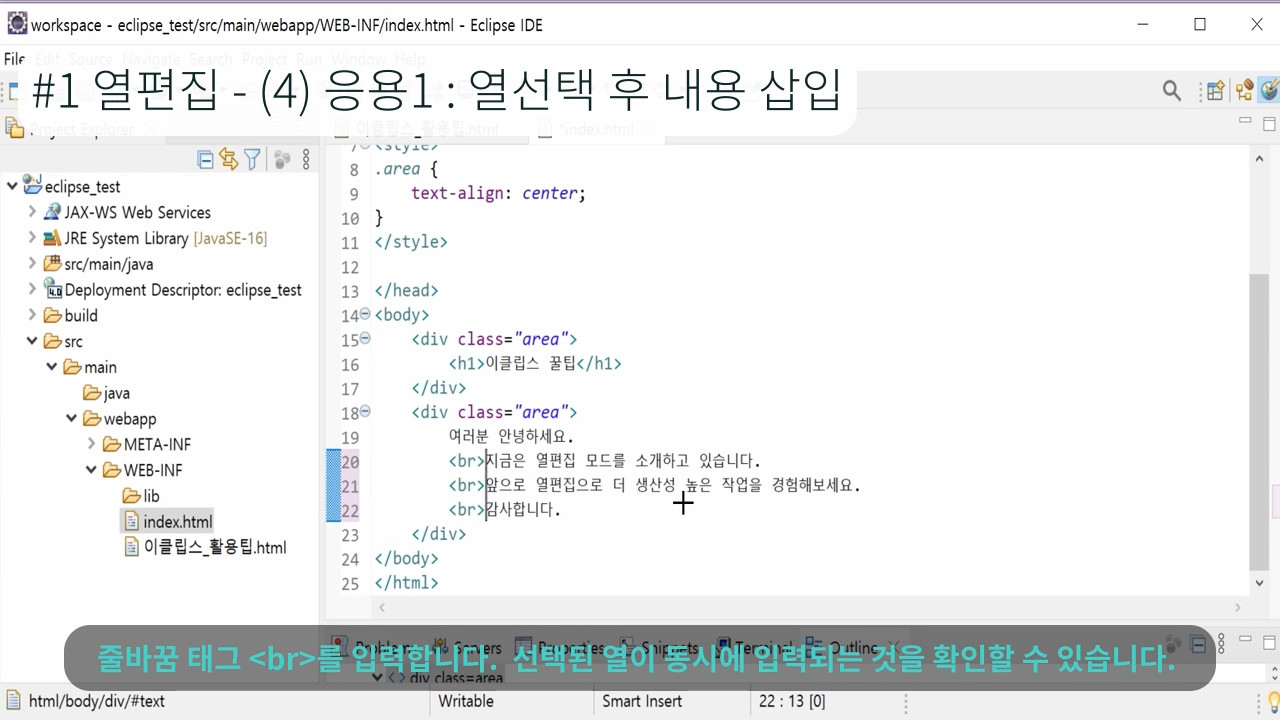The image size is (1280, 720).
Task: Expand the META-INF folder
Action: coord(92,444)
